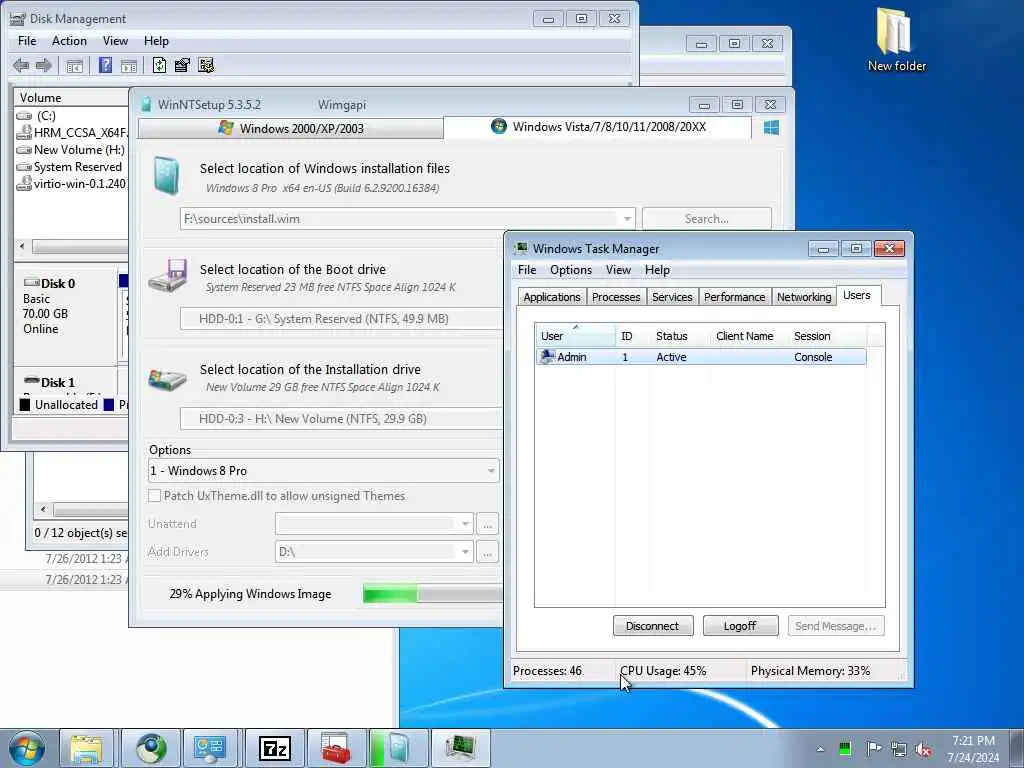Open Task Manager Options menu

click(571, 270)
